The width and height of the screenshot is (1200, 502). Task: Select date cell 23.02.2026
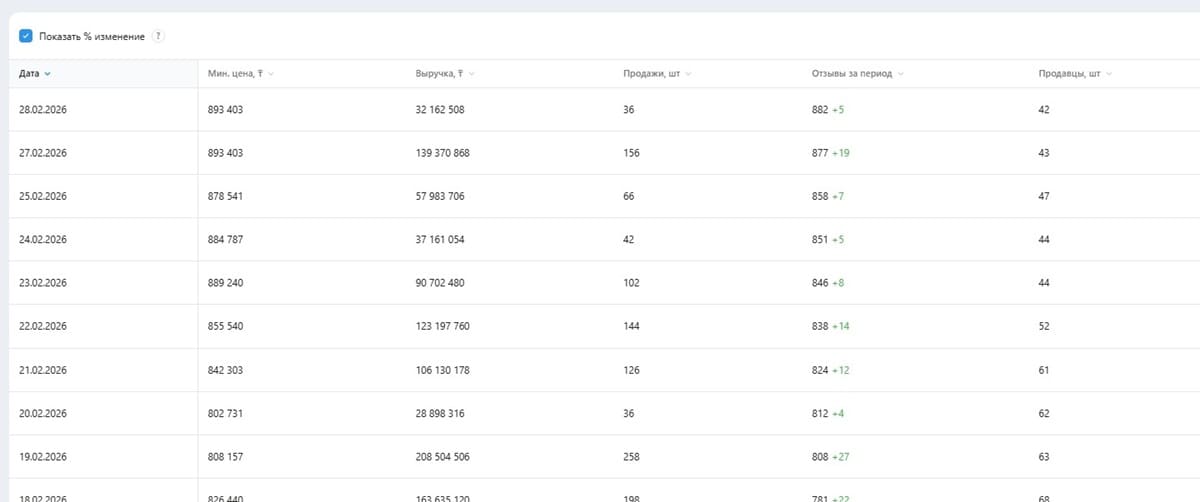(x=43, y=283)
